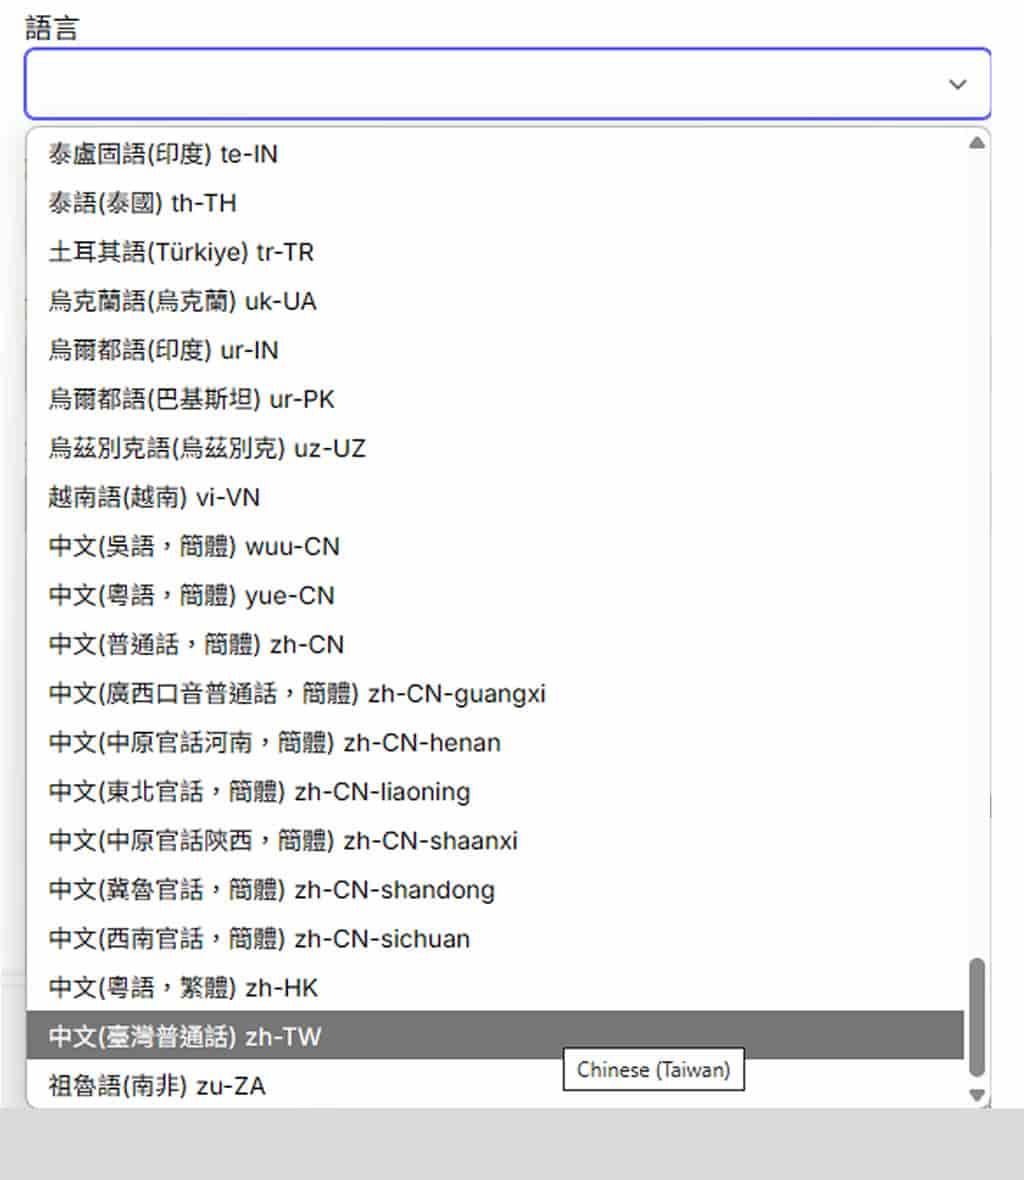
Task: Choose 祖魯語(南非) zu-ZA
Action: click(x=495, y=1085)
